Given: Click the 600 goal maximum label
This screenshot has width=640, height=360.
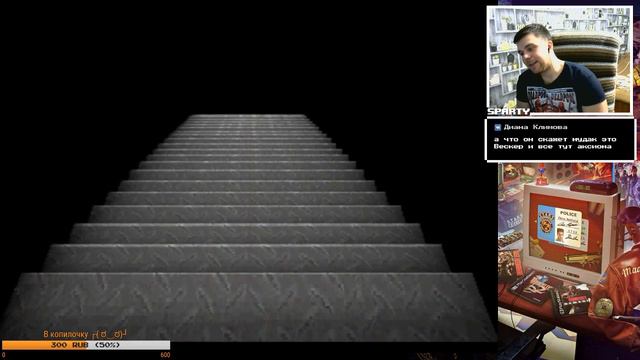Looking at the screenshot, I should pyautogui.click(x=165, y=355).
